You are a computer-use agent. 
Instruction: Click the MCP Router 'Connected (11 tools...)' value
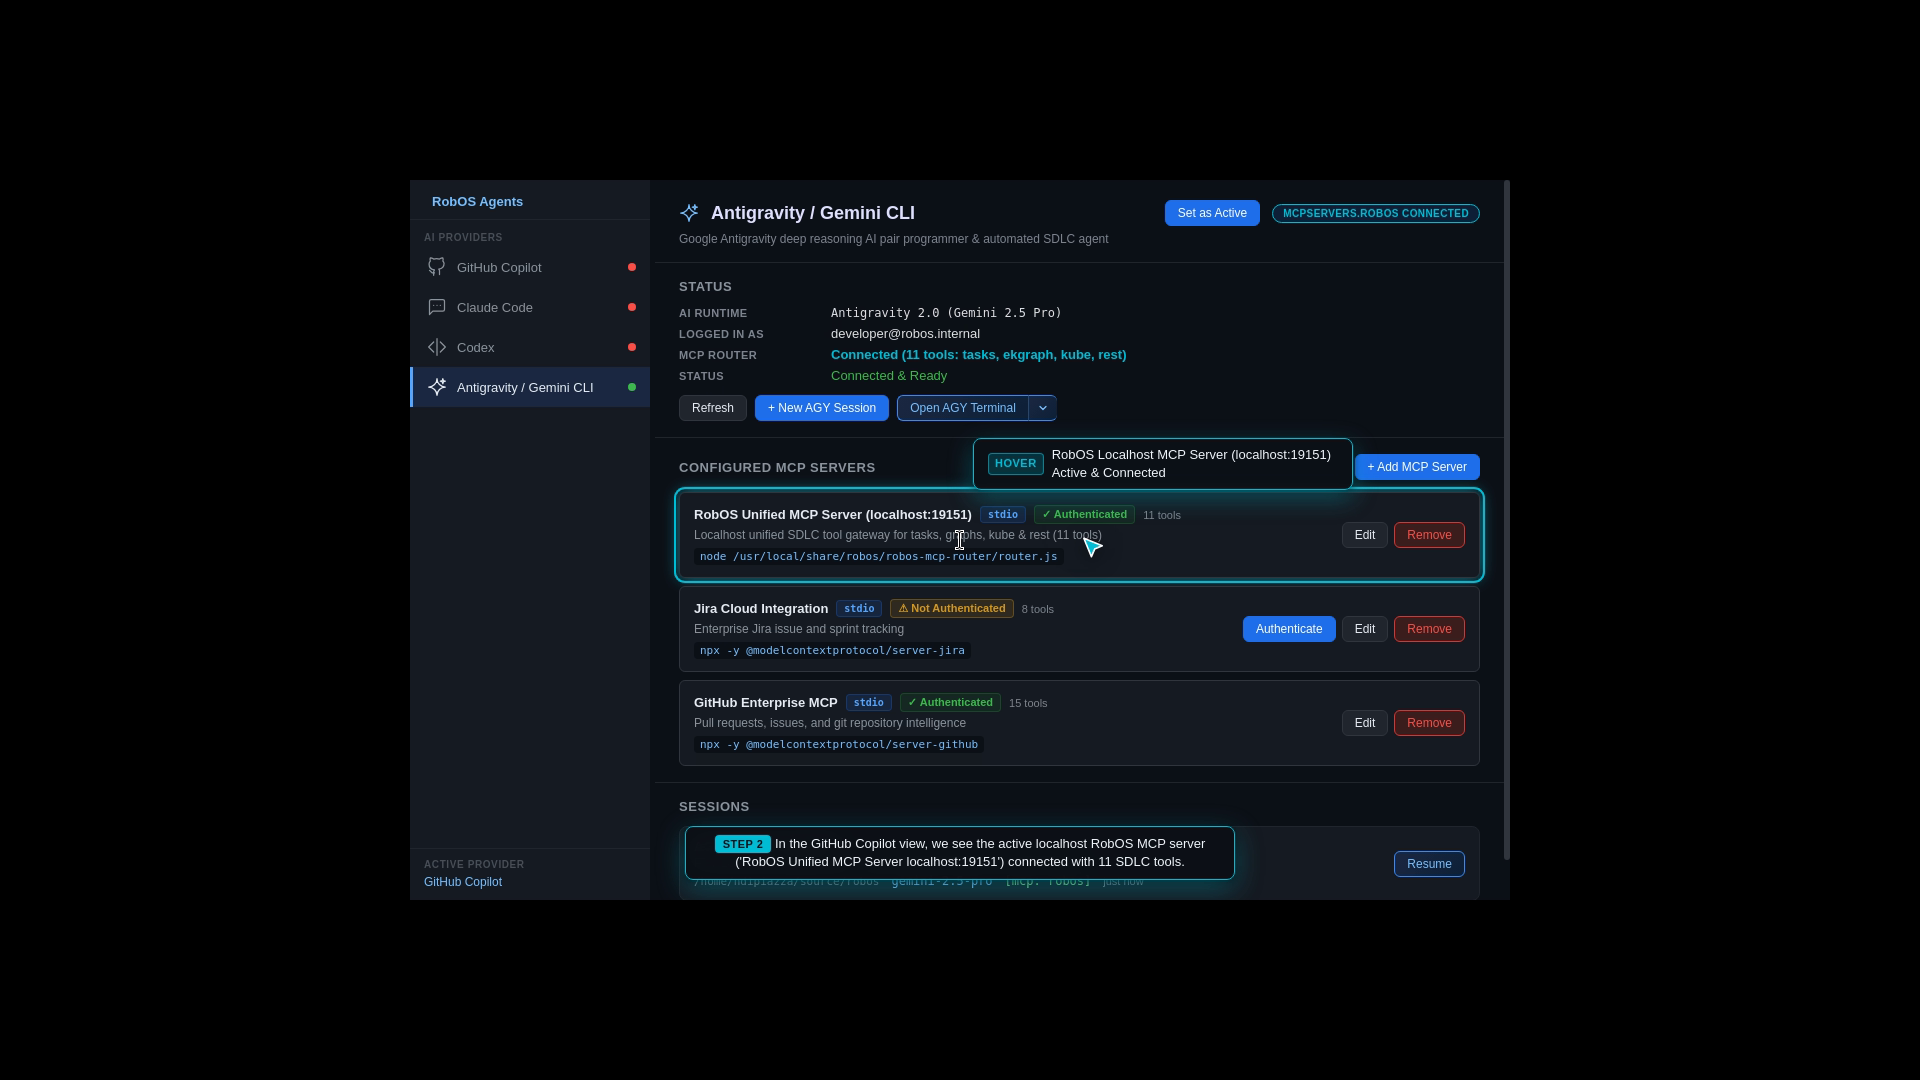978,355
